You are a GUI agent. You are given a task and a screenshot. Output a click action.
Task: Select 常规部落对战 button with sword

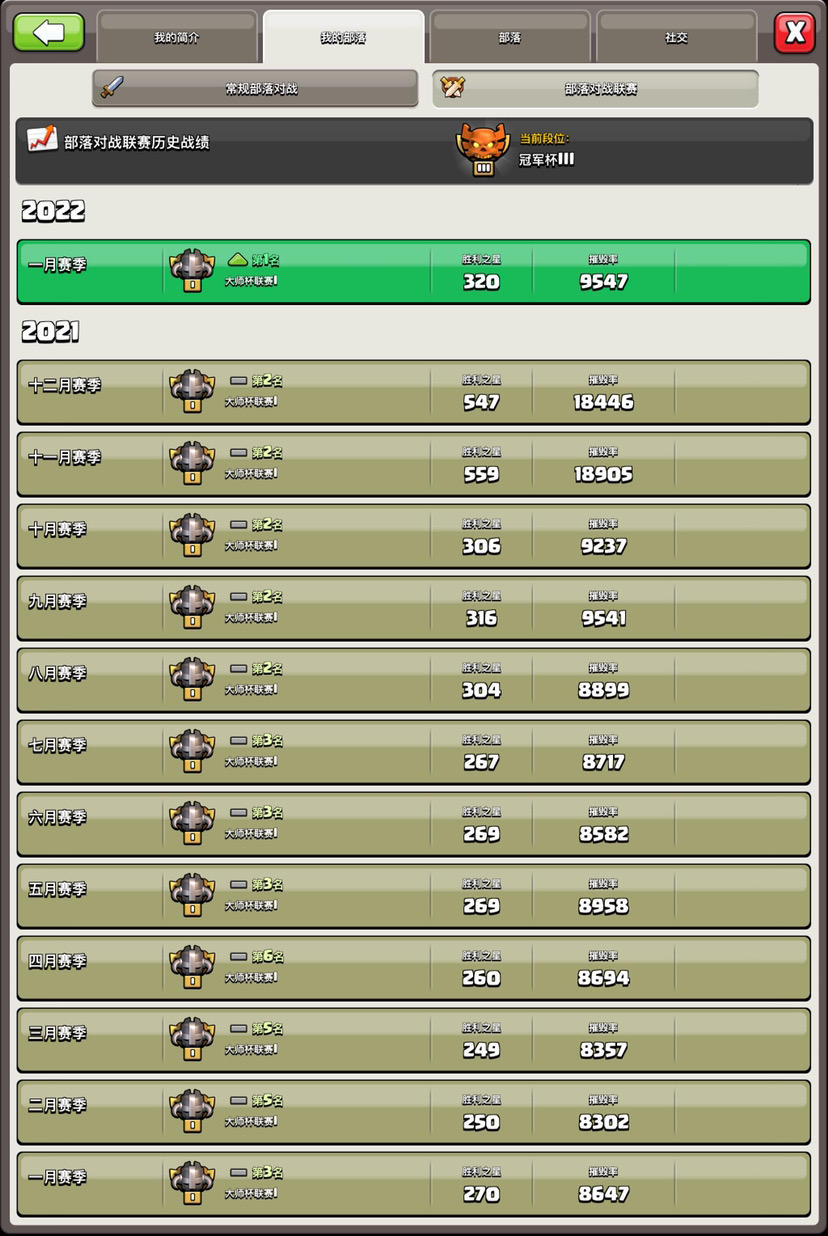(x=255, y=88)
